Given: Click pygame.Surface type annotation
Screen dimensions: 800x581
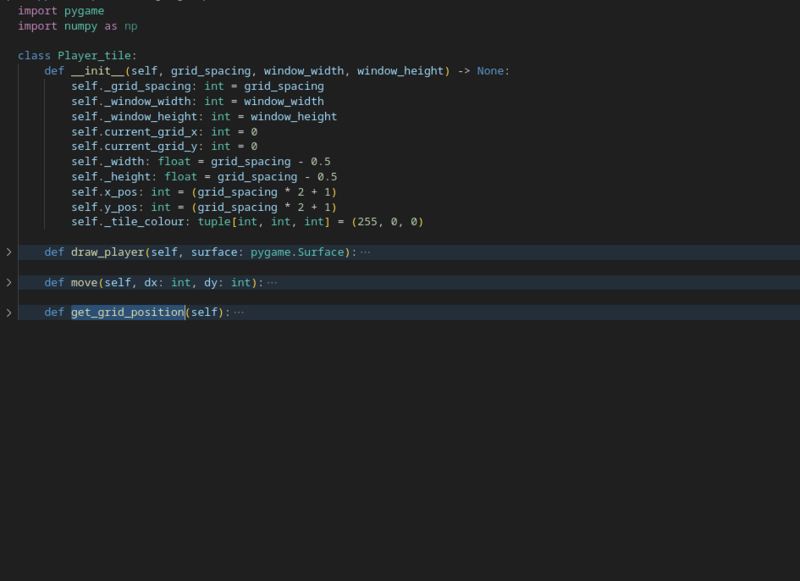Looking at the screenshot, I should point(297,252).
